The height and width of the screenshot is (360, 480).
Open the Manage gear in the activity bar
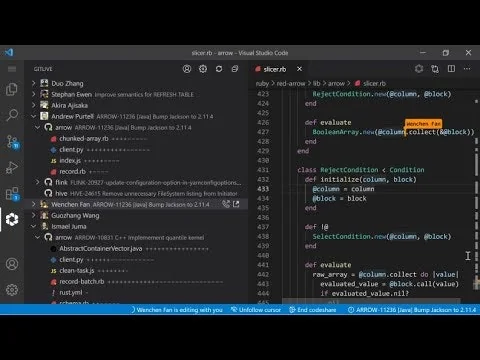click(12, 290)
